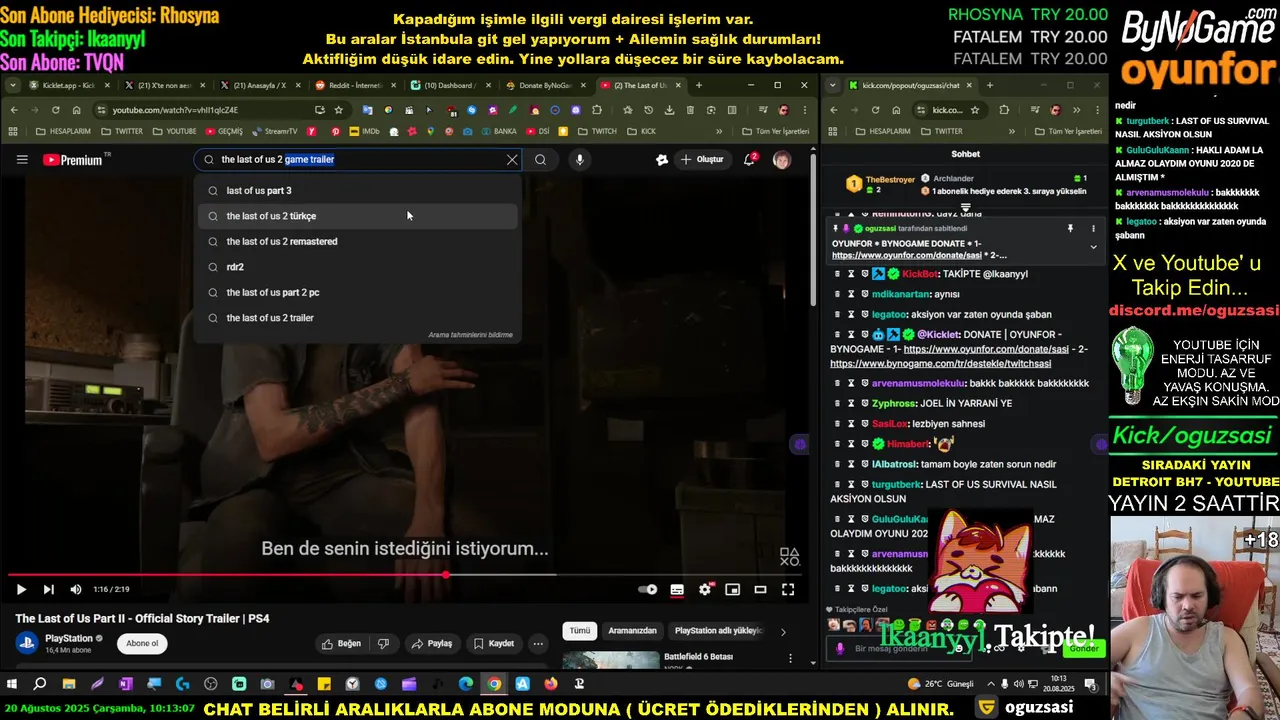Play the video with play button

click(x=21, y=590)
